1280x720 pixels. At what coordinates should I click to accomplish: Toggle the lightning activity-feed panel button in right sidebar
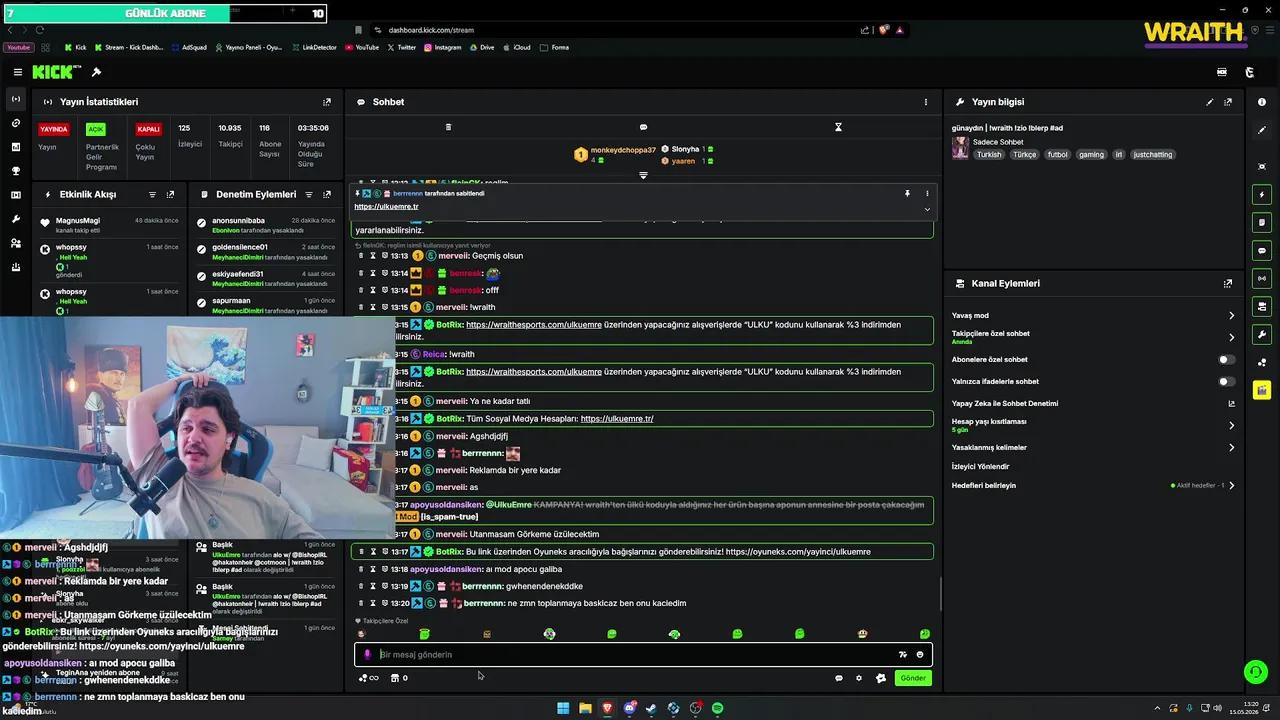coord(1262,195)
